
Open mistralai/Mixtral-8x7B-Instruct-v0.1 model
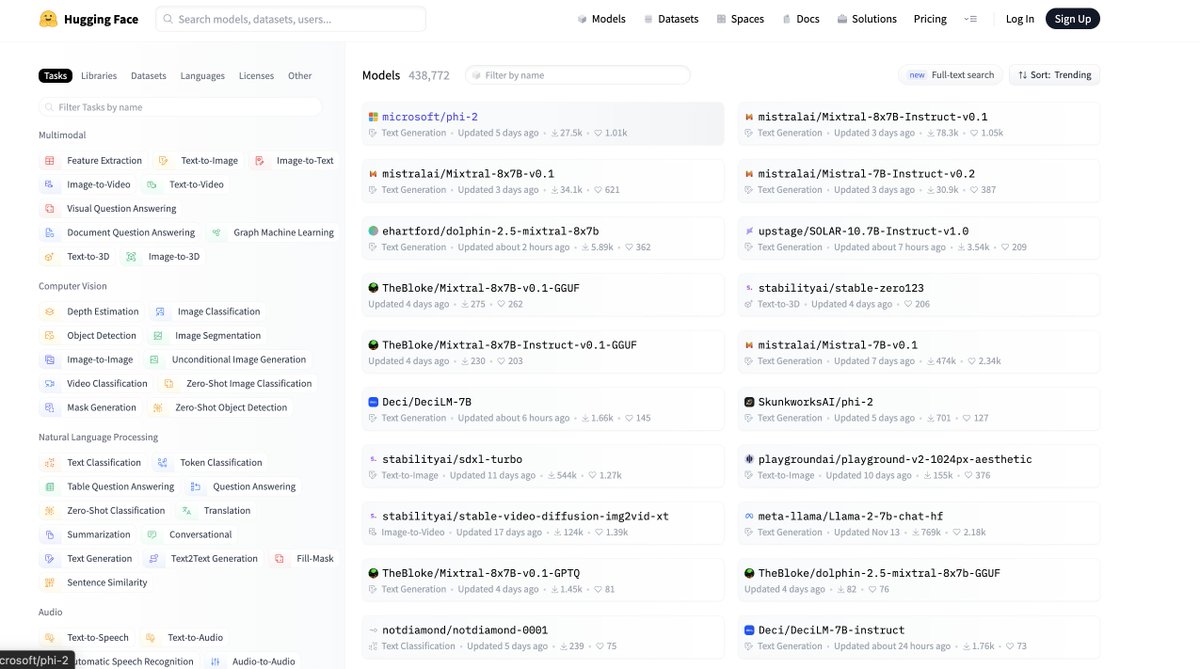point(919,124)
